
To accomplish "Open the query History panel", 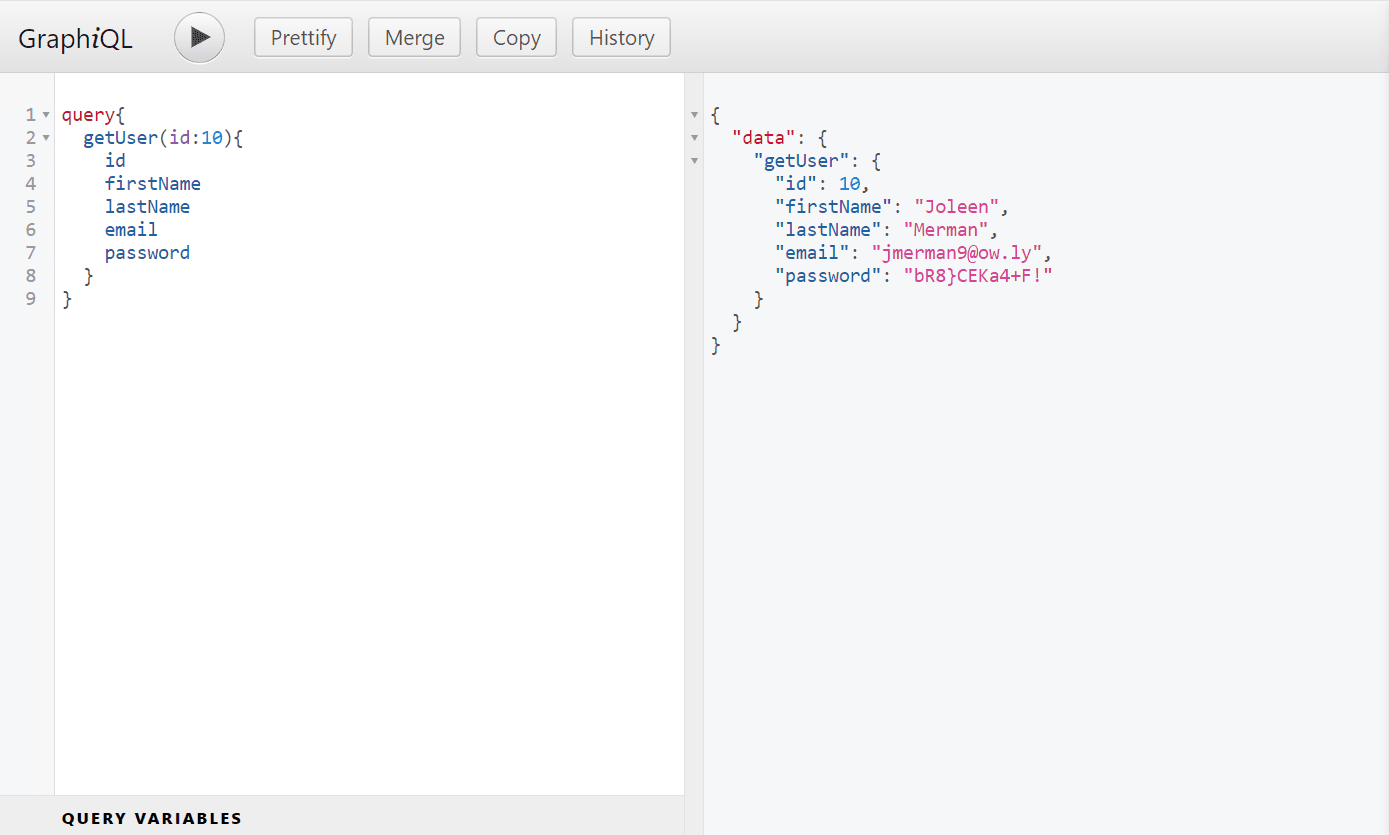I will click(621, 37).
